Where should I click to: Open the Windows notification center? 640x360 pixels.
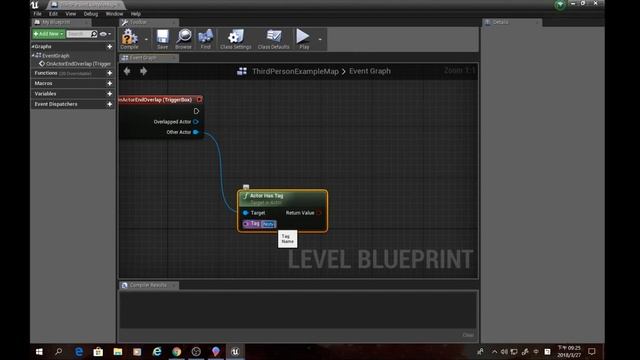(591, 351)
